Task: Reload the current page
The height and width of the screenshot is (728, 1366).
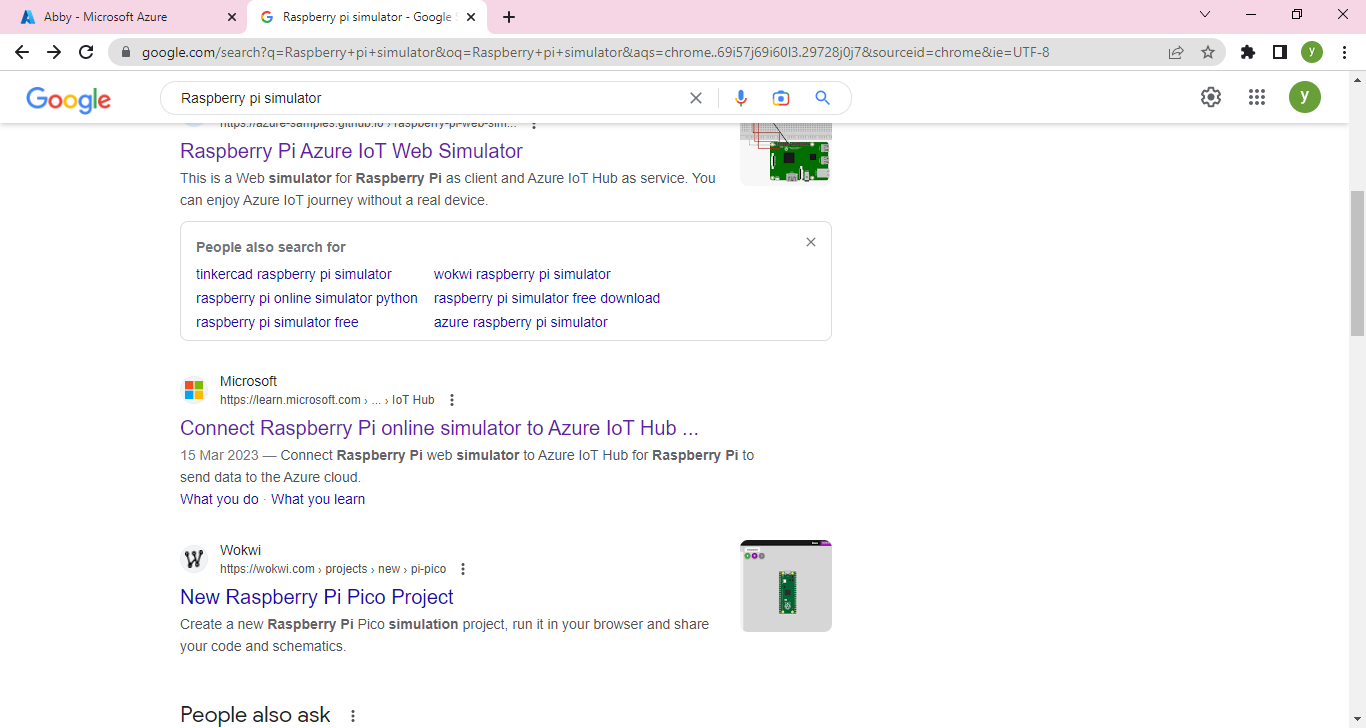Action: (86, 52)
